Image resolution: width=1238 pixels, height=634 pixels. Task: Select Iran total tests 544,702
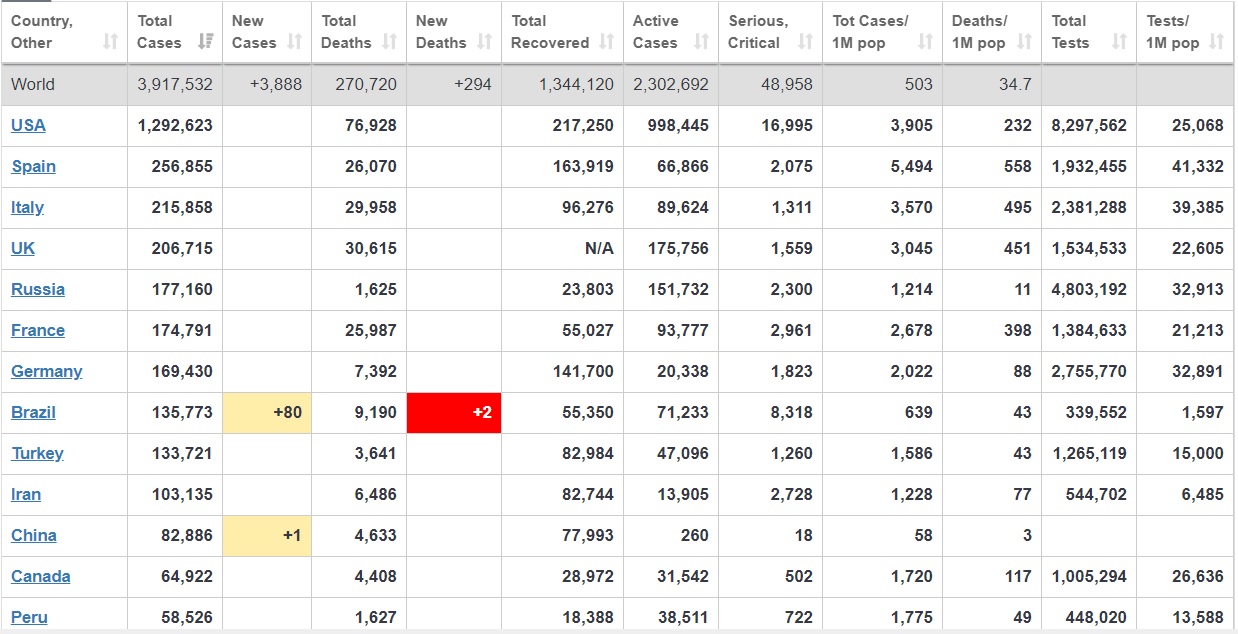point(1096,494)
